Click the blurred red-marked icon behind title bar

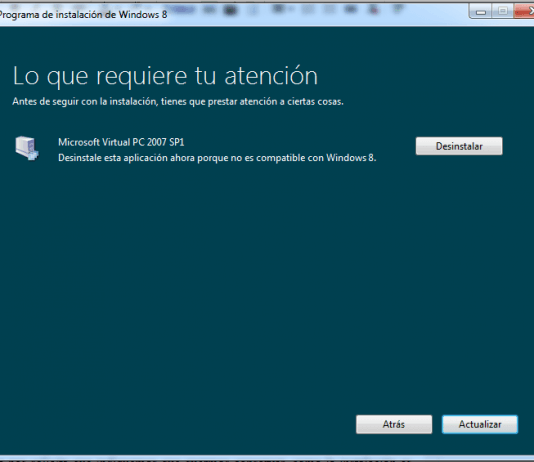click(374, 10)
